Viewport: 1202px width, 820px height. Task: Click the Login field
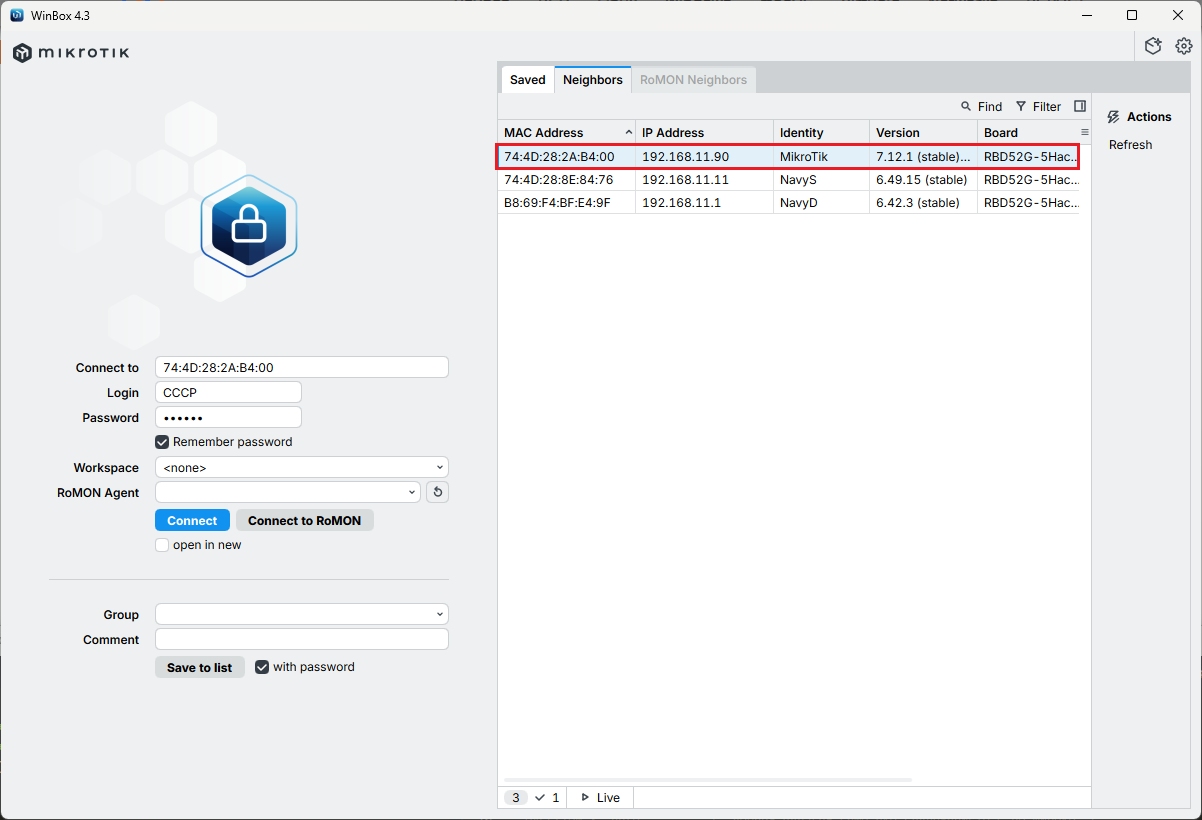click(228, 393)
